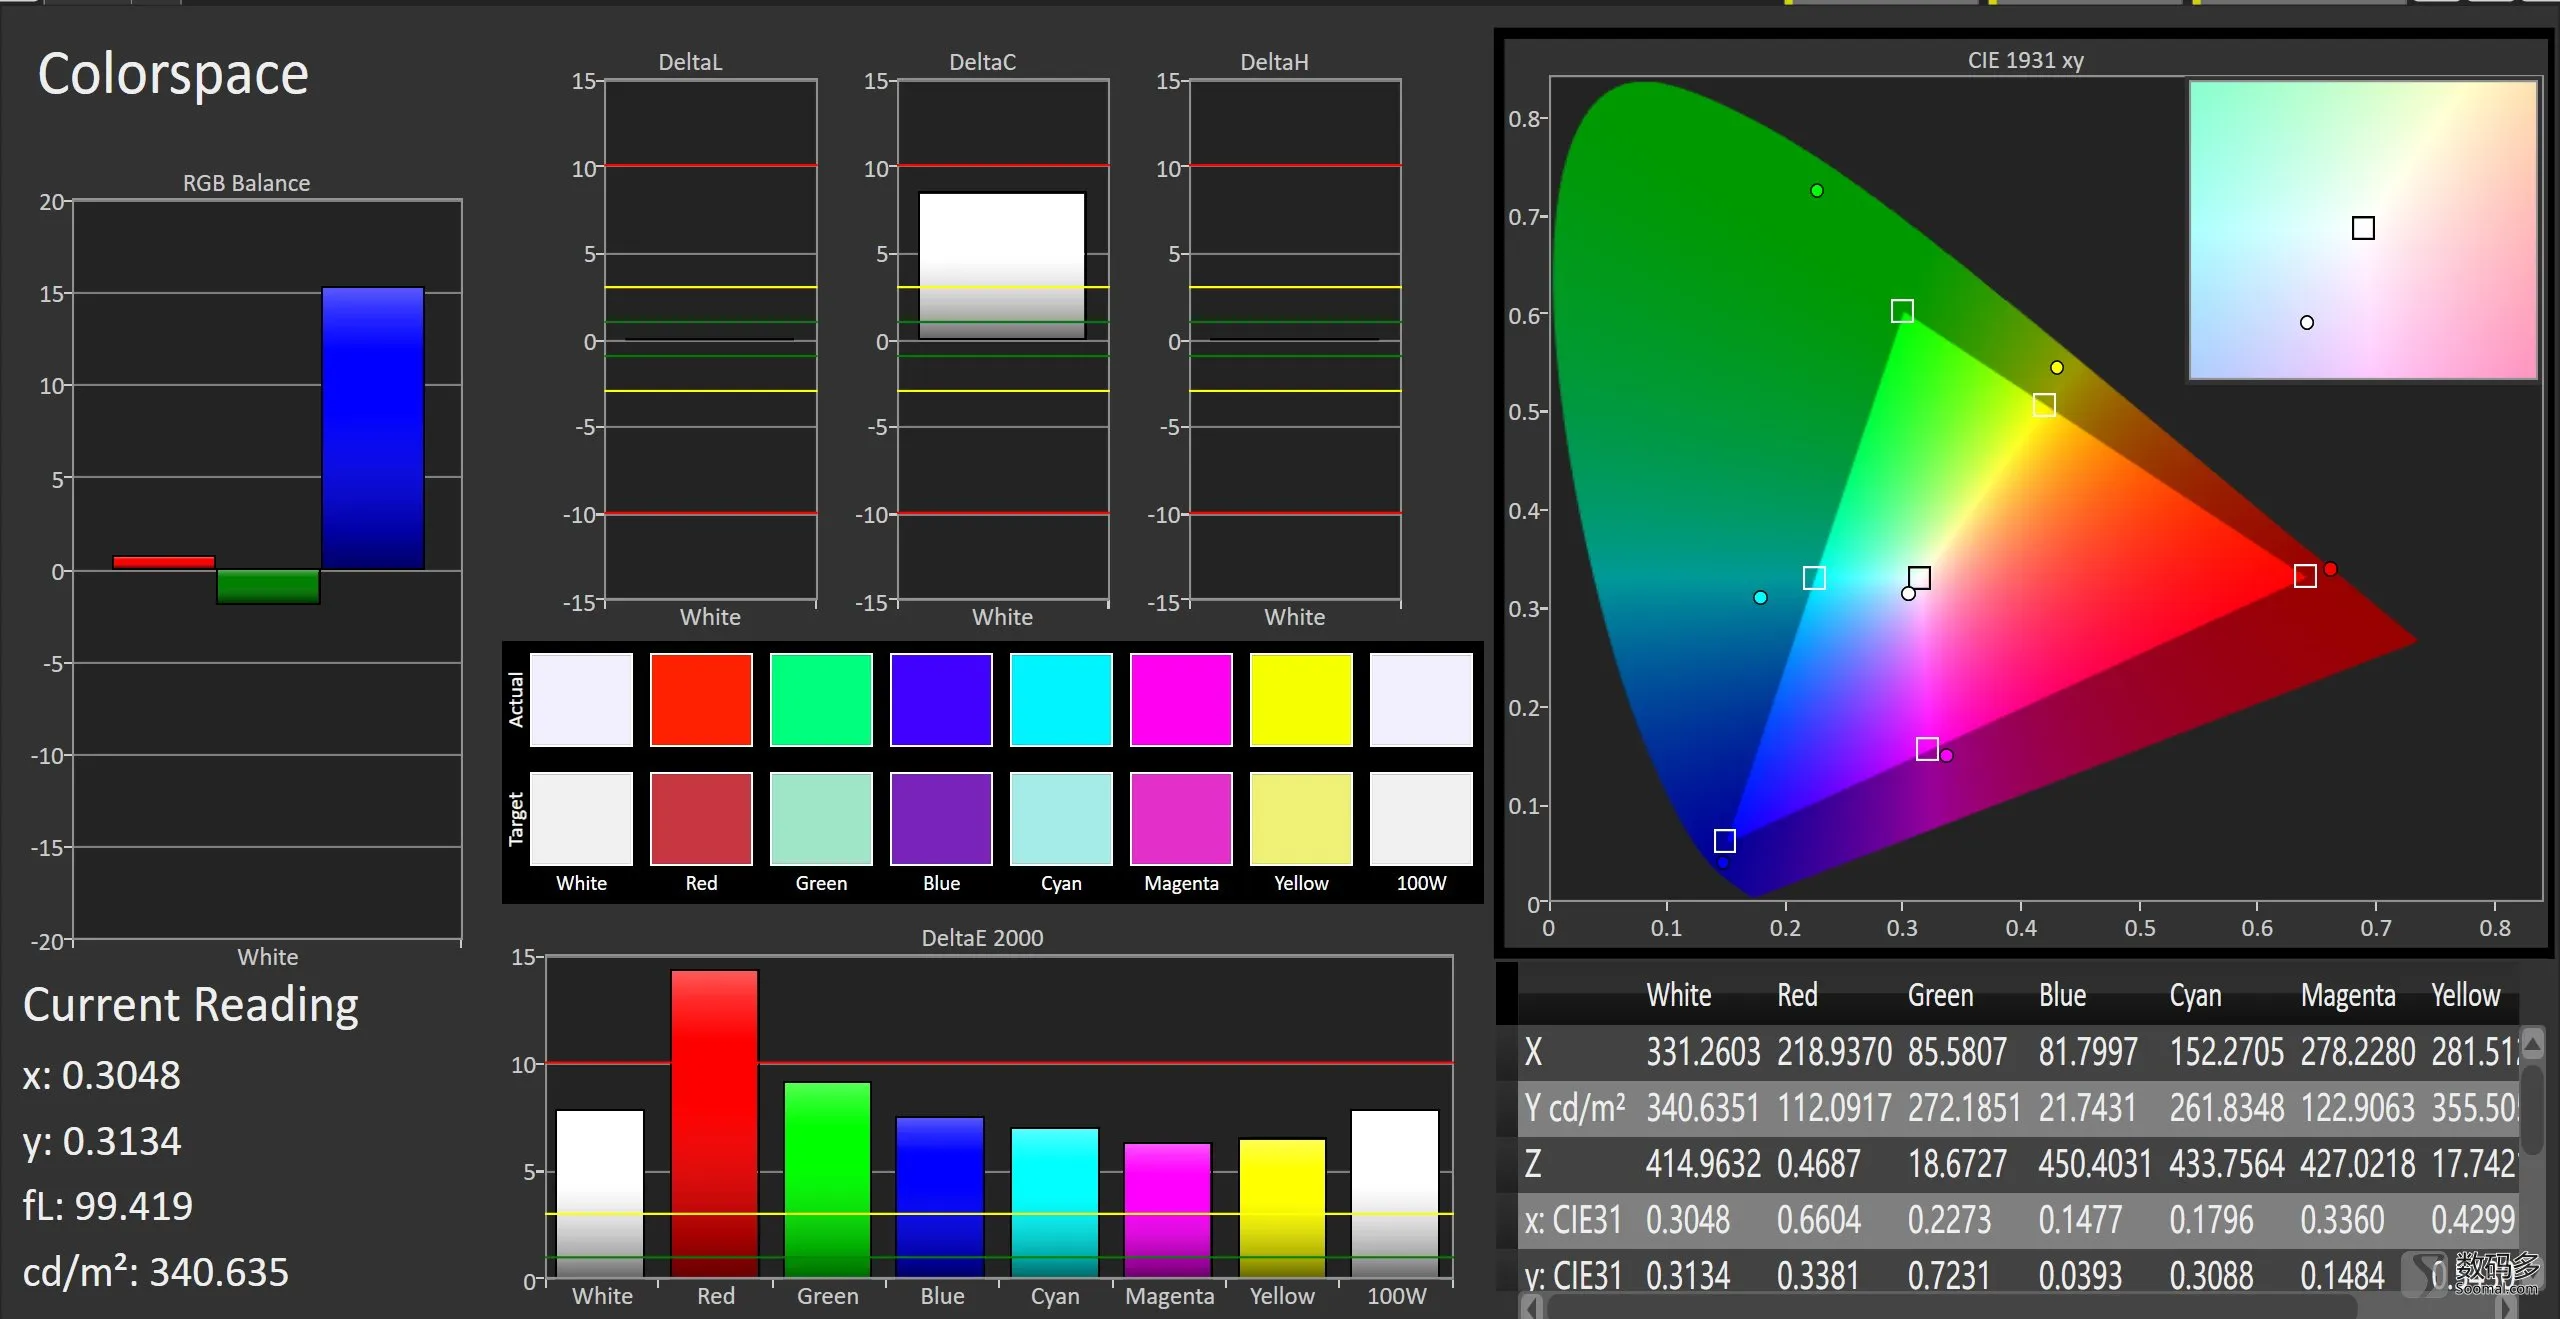Click the Red target color swatch
Image resolution: width=2560 pixels, height=1319 pixels.
[x=701, y=819]
